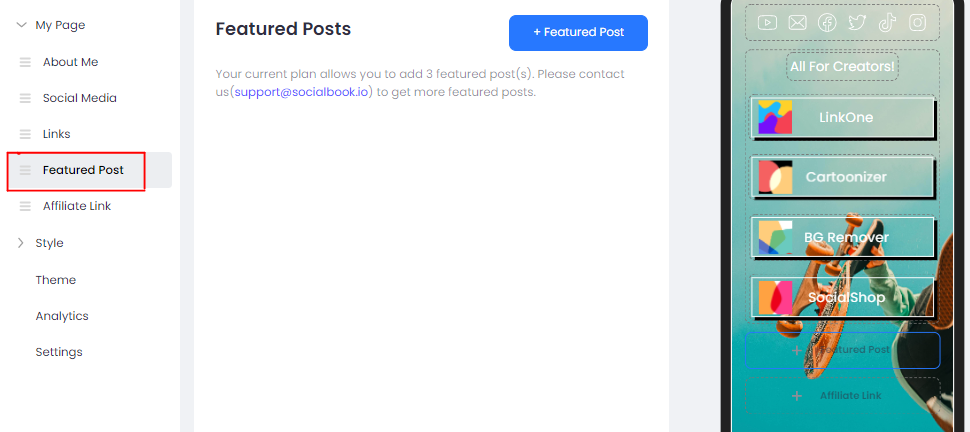The height and width of the screenshot is (432, 970).
Task: Click the Instagram icon in the preview
Action: 917,22
